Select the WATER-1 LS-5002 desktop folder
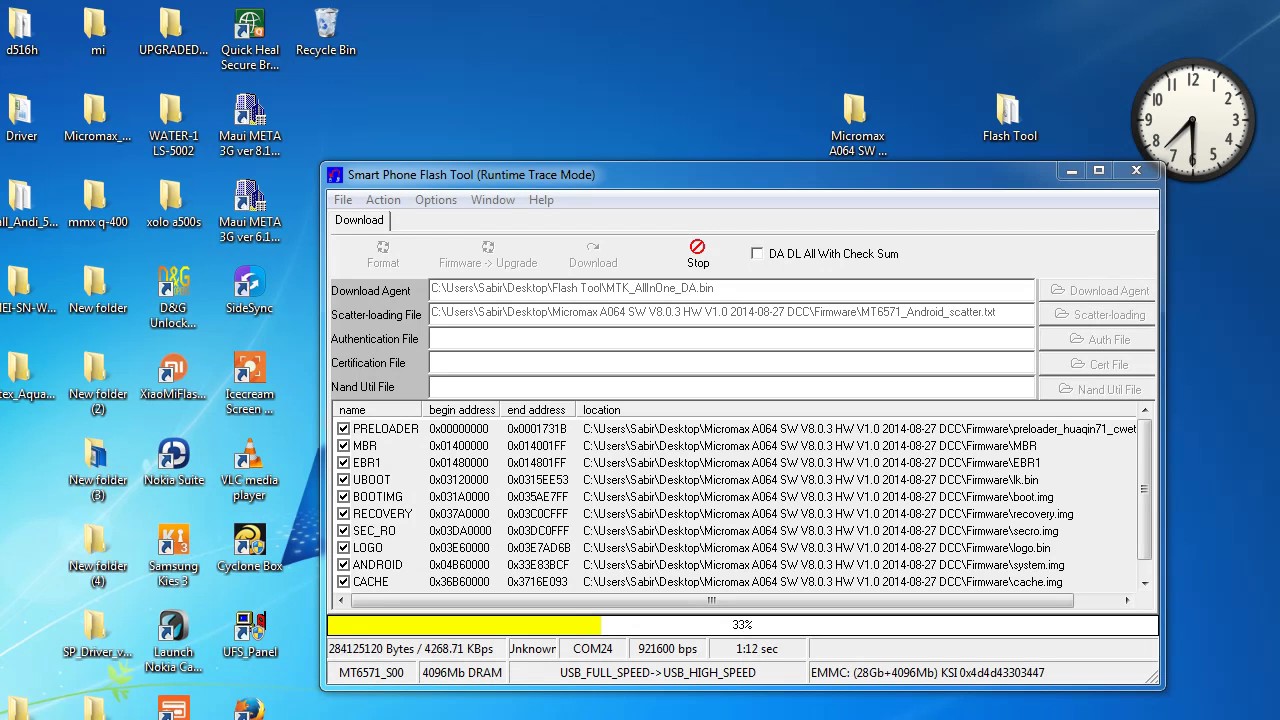1280x720 pixels. (x=174, y=126)
